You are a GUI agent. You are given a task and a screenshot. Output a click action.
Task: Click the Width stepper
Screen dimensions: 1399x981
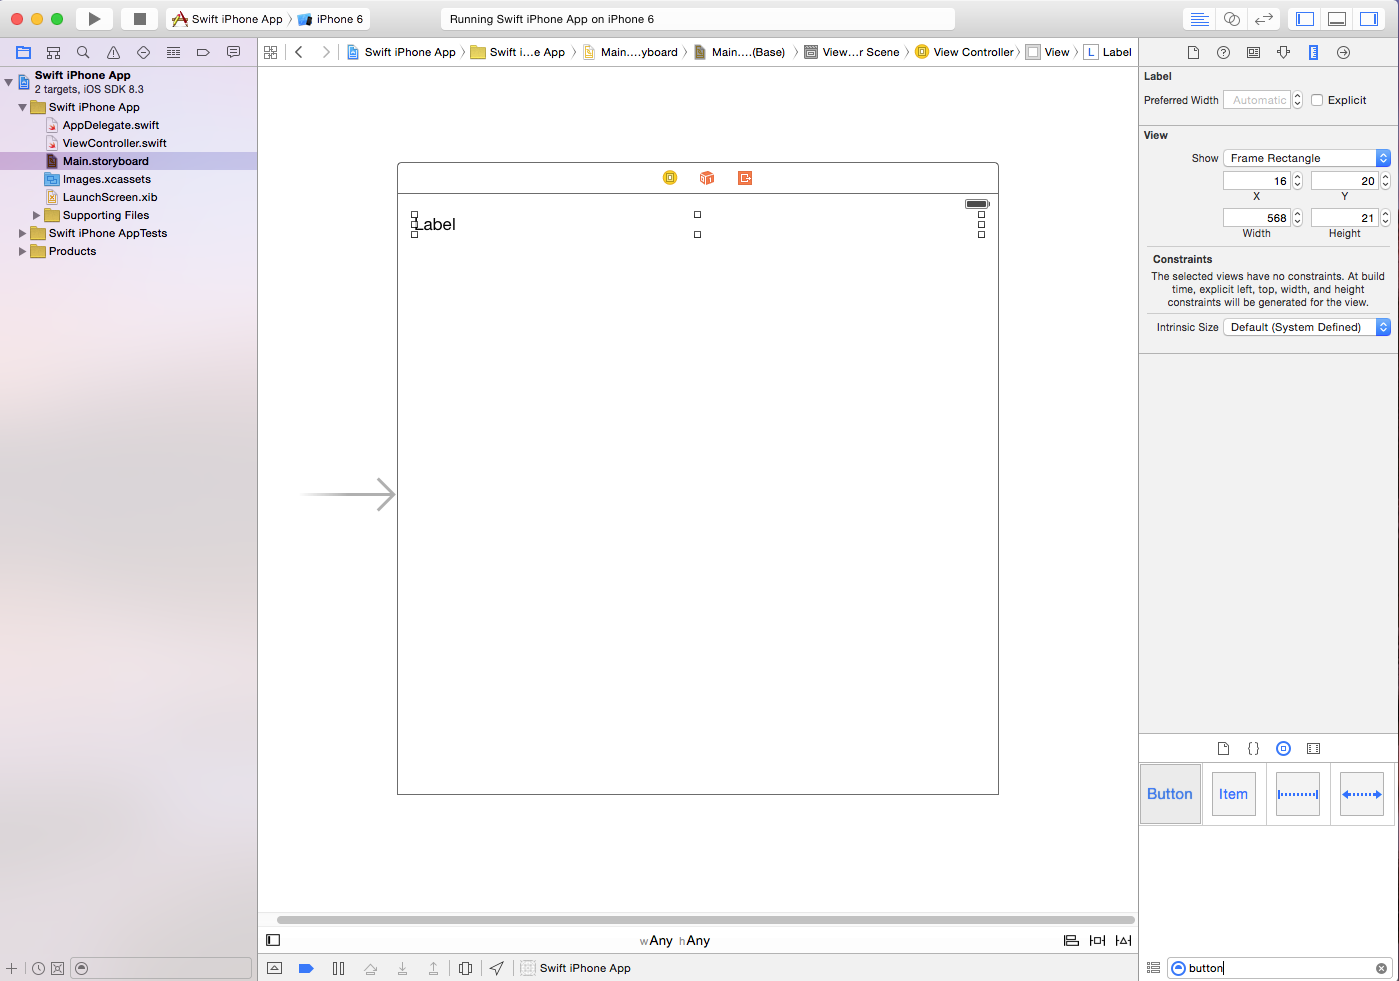[x=1297, y=218]
